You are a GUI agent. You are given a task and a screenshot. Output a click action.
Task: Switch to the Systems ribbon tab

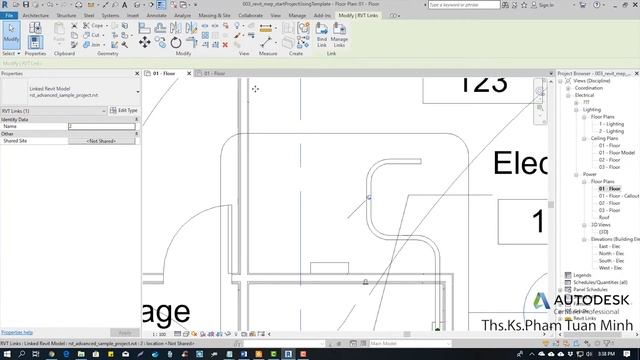[x=110, y=16]
